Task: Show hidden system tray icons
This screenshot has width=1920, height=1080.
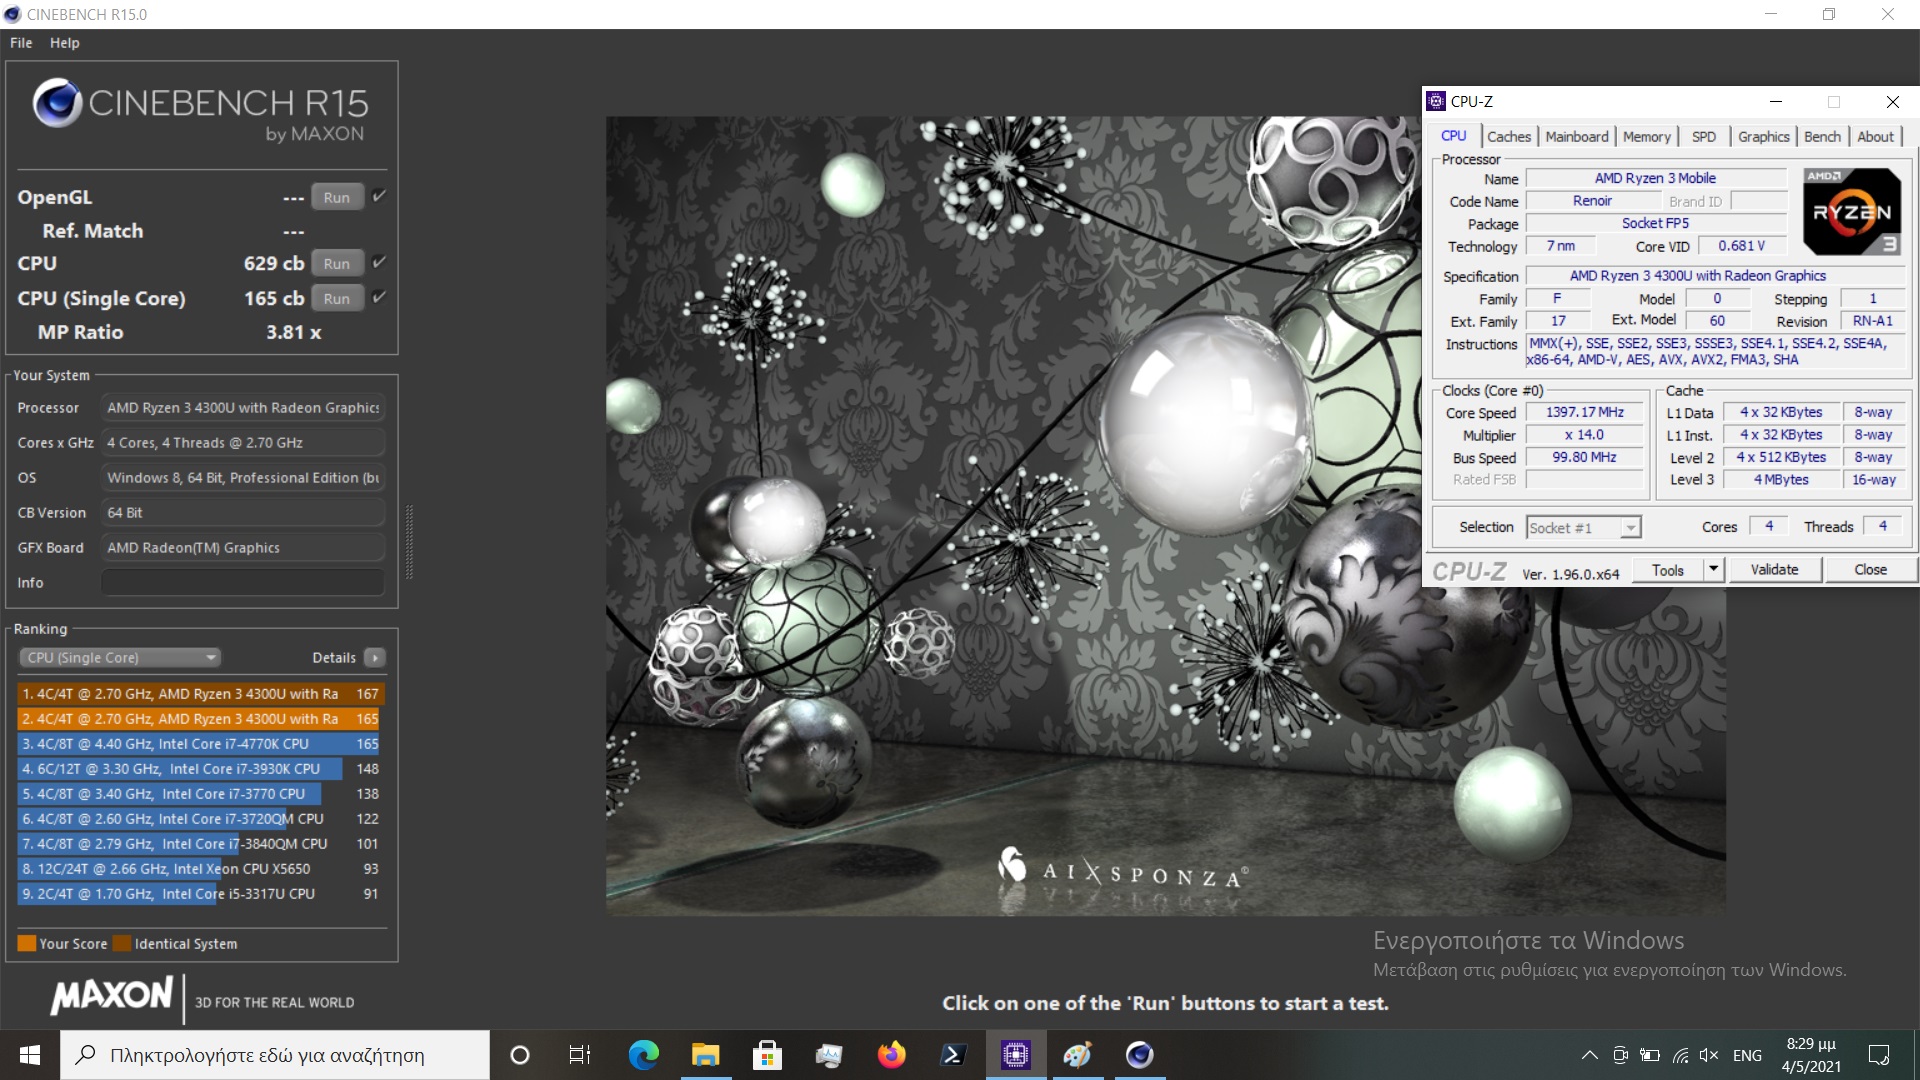Action: (1589, 1055)
